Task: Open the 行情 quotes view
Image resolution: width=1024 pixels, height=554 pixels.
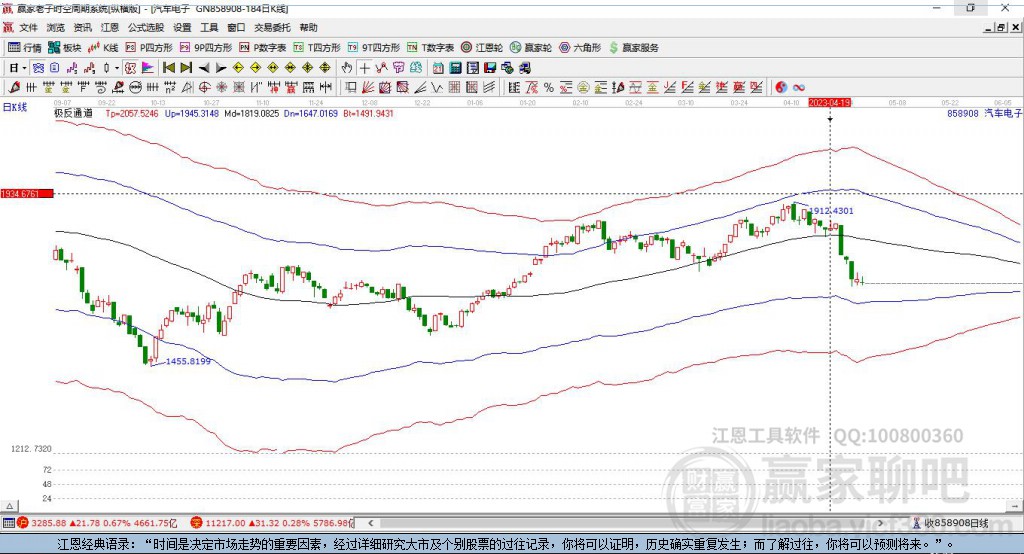Action: (x=25, y=48)
